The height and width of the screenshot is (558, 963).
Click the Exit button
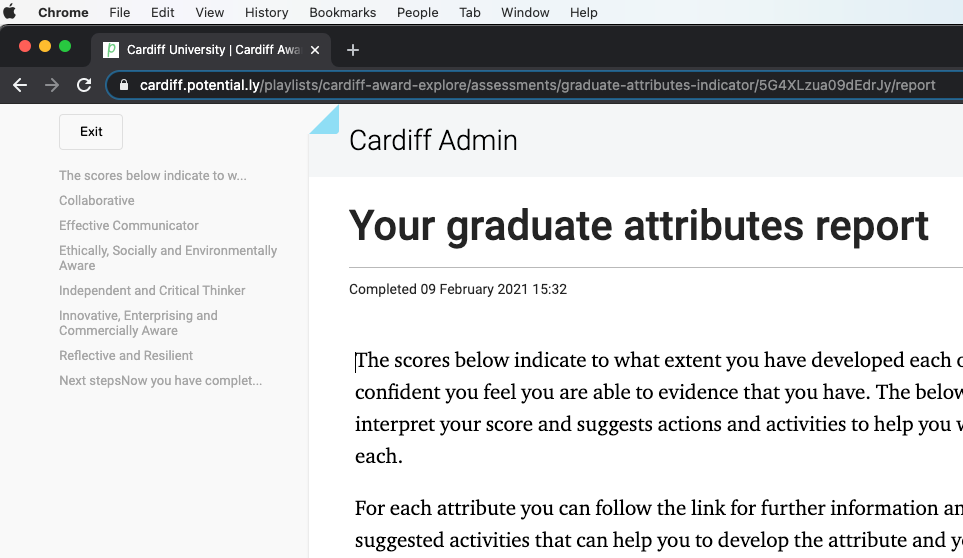tap(91, 132)
